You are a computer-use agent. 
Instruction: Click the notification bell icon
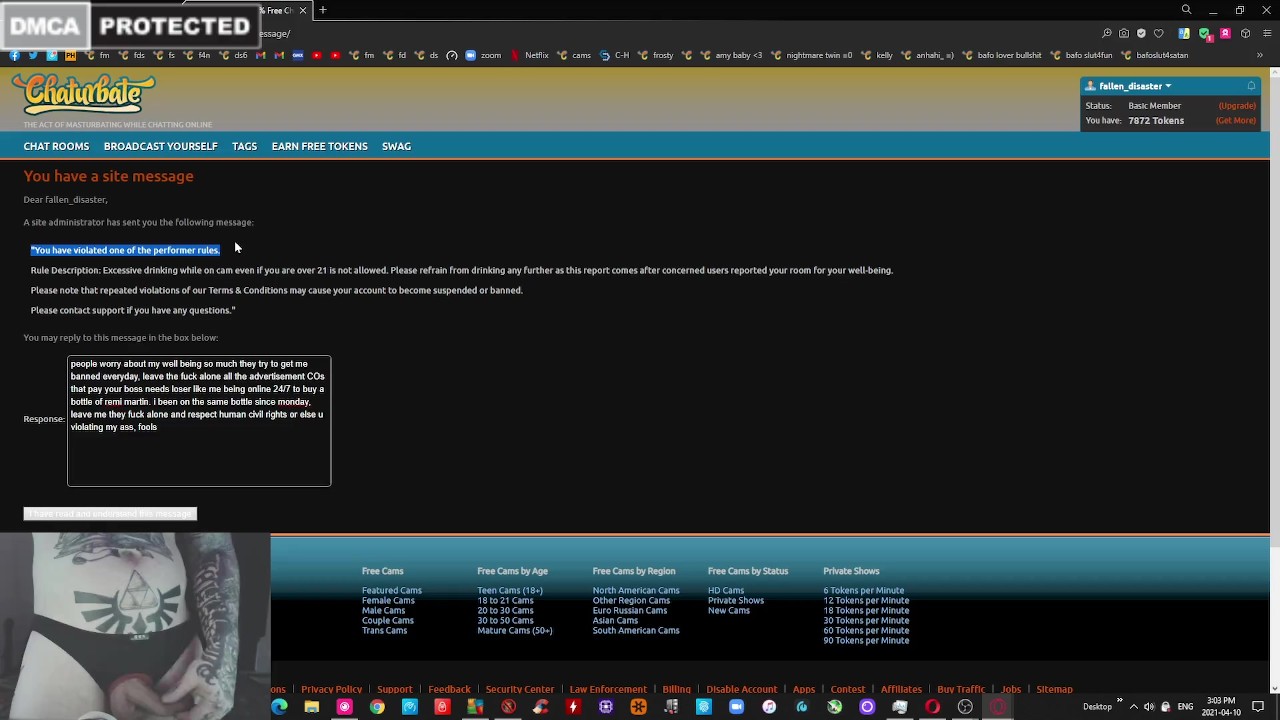tap(1251, 86)
